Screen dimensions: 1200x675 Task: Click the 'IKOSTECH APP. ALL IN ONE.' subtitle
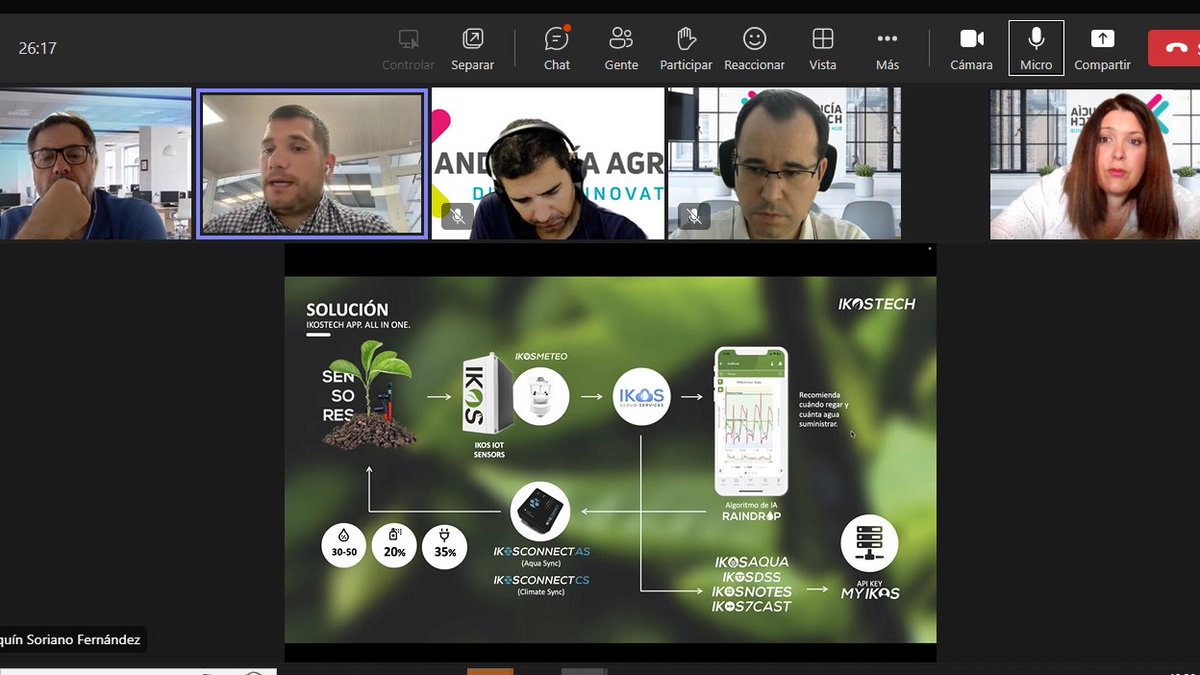pyautogui.click(x=358, y=325)
